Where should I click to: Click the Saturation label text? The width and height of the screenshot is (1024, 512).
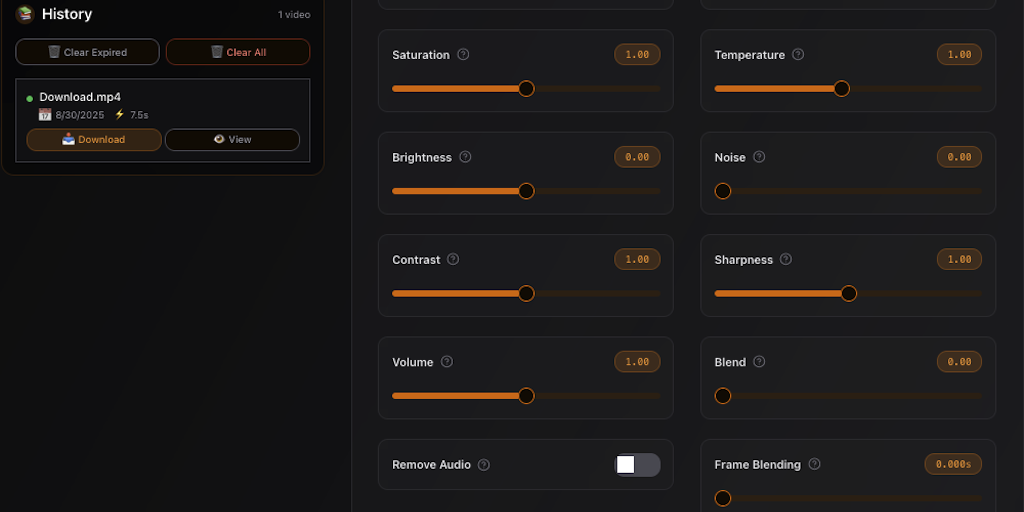(421, 55)
